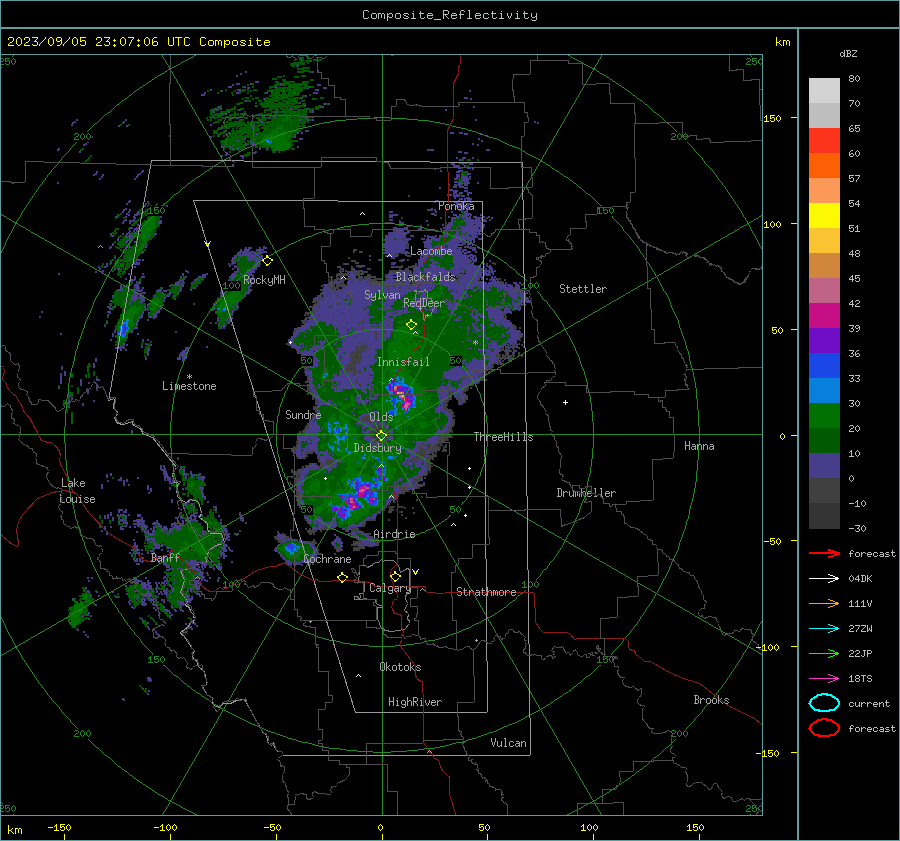Click the storm cell cluster north of Airdrie
Screen dimensions: 900x841
click(356, 497)
